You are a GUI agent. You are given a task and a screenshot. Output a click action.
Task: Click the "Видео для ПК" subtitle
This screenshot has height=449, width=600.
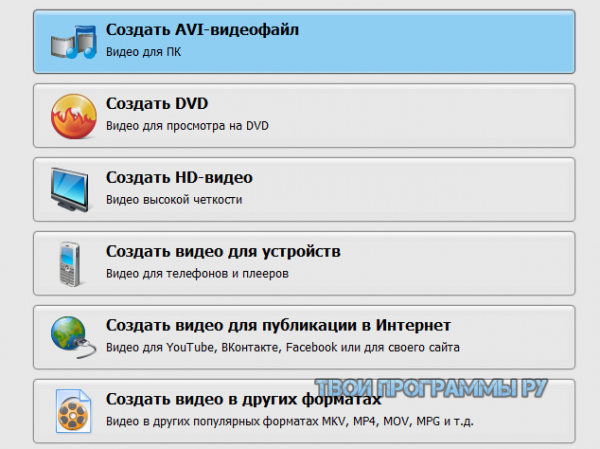tap(143, 52)
